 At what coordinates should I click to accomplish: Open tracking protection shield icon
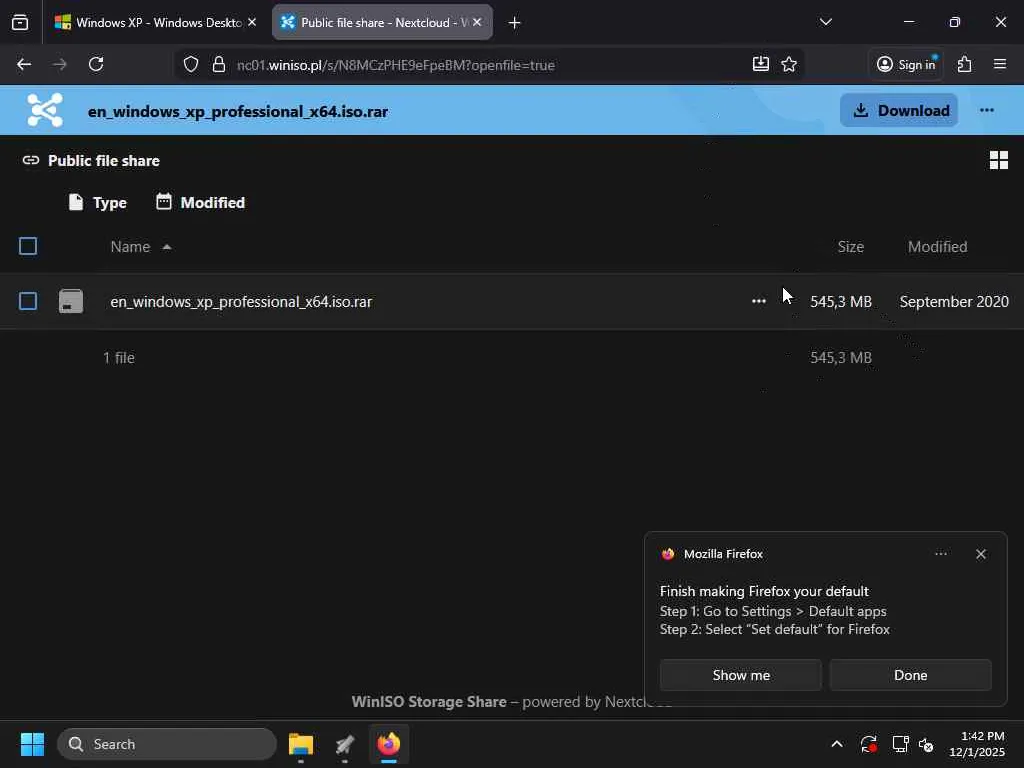pos(191,65)
